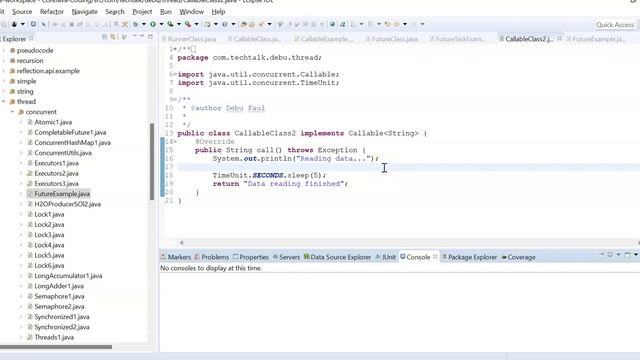This screenshot has height=360, width=640.
Task: Click the Search flashlight icon in toolbar
Action: 261,24
